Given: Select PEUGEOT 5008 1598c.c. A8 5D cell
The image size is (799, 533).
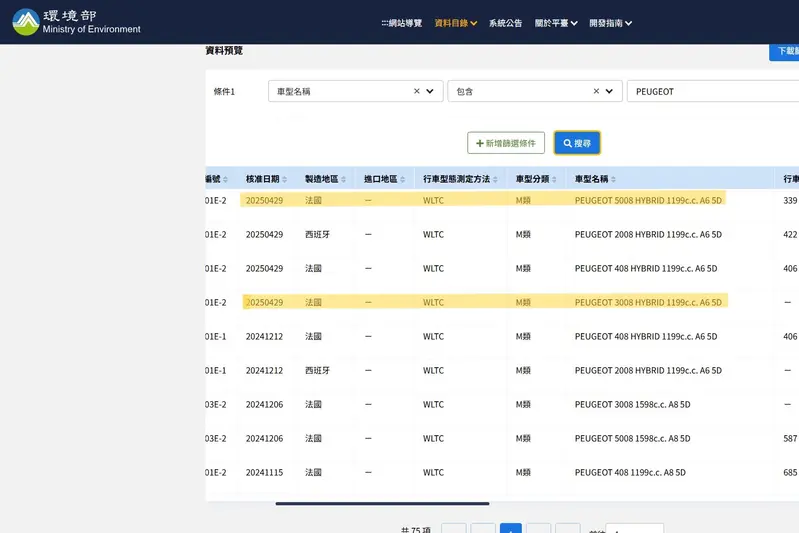Looking at the screenshot, I should pyautogui.click(x=632, y=438).
